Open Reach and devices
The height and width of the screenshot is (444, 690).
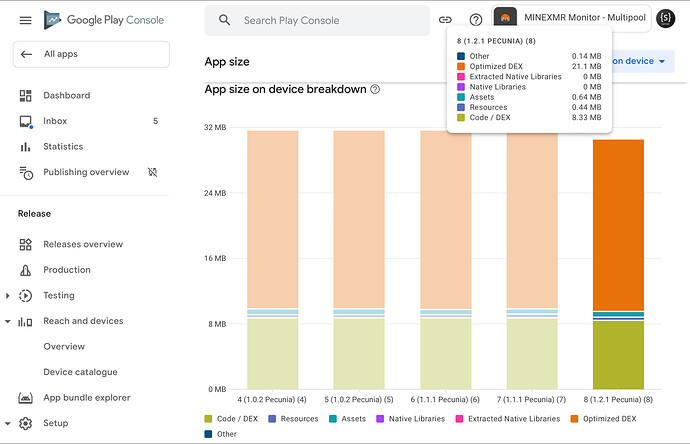click(83, 321)
